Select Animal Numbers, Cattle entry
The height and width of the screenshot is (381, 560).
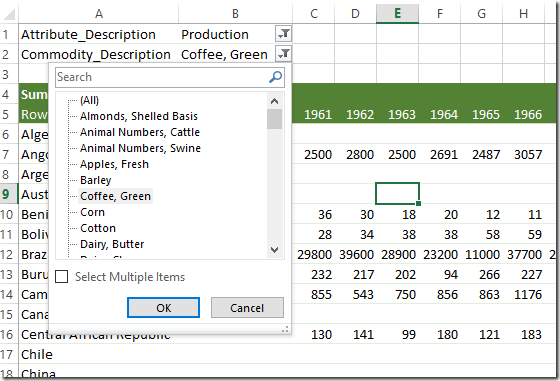pos(140,132)
